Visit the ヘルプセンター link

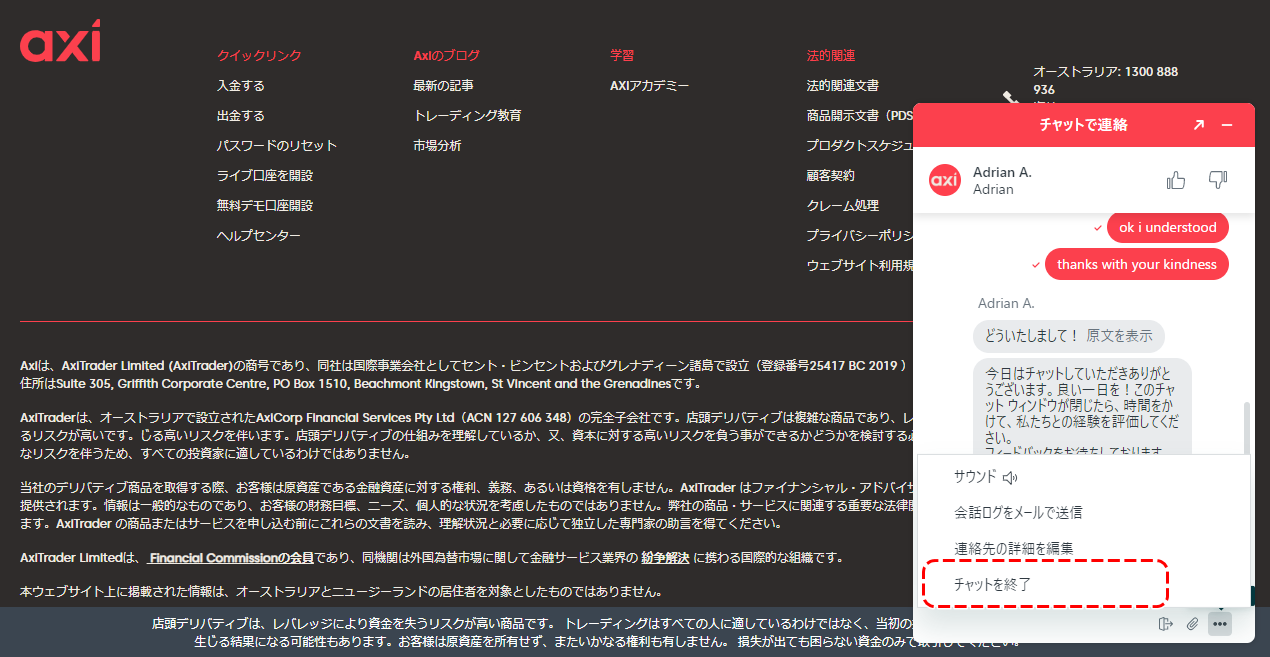[x=259, y=236]
